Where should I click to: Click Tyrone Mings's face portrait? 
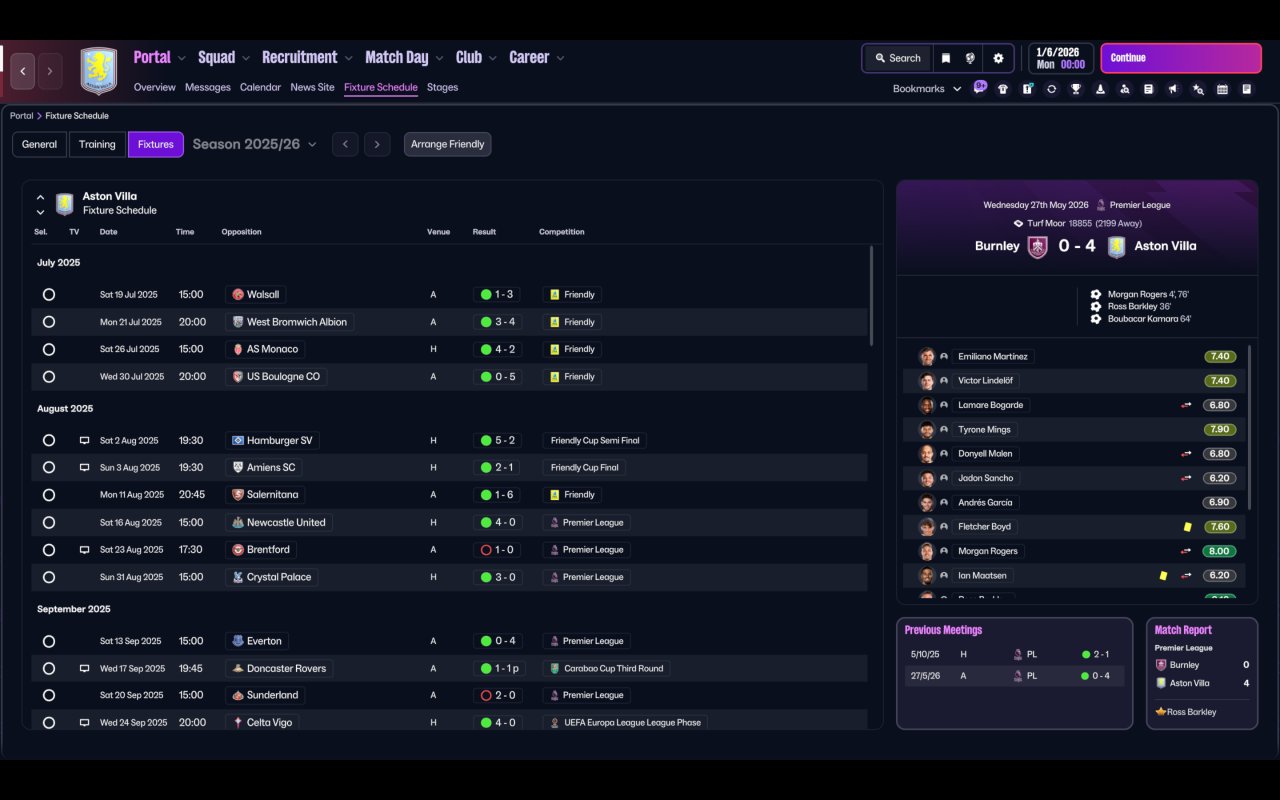pyautogui.click(x=927, y=430)
